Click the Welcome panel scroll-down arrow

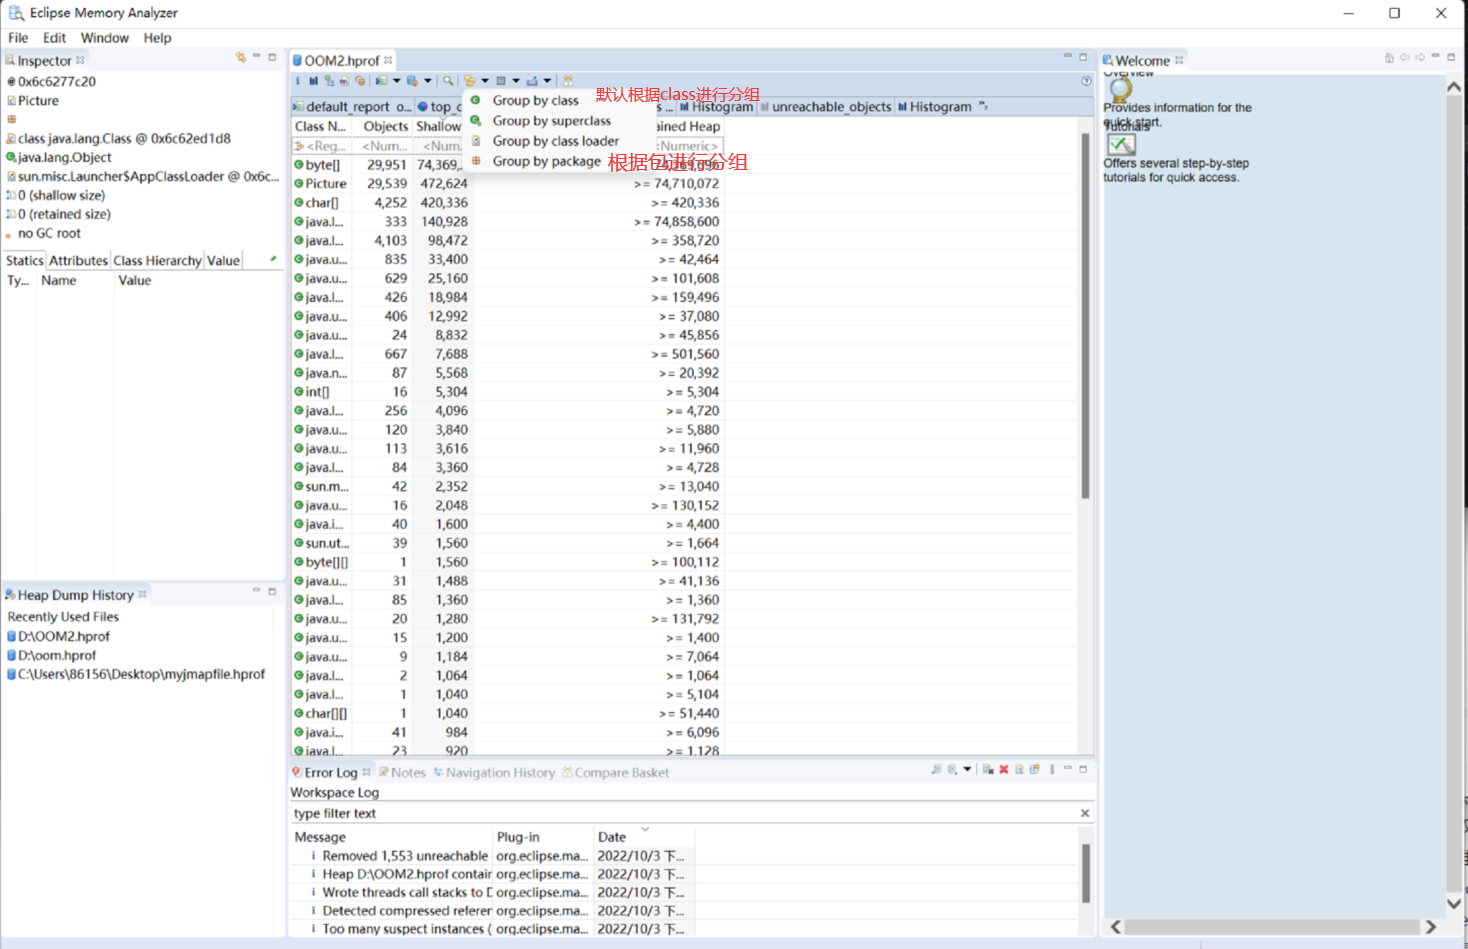pos(1454,903)
